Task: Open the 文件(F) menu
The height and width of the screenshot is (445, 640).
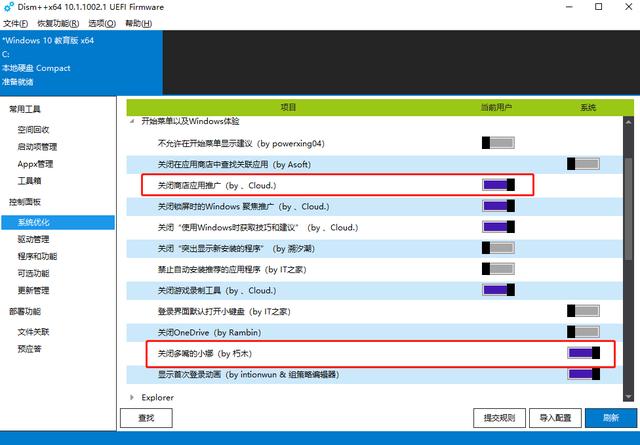Action: (16, 23)
